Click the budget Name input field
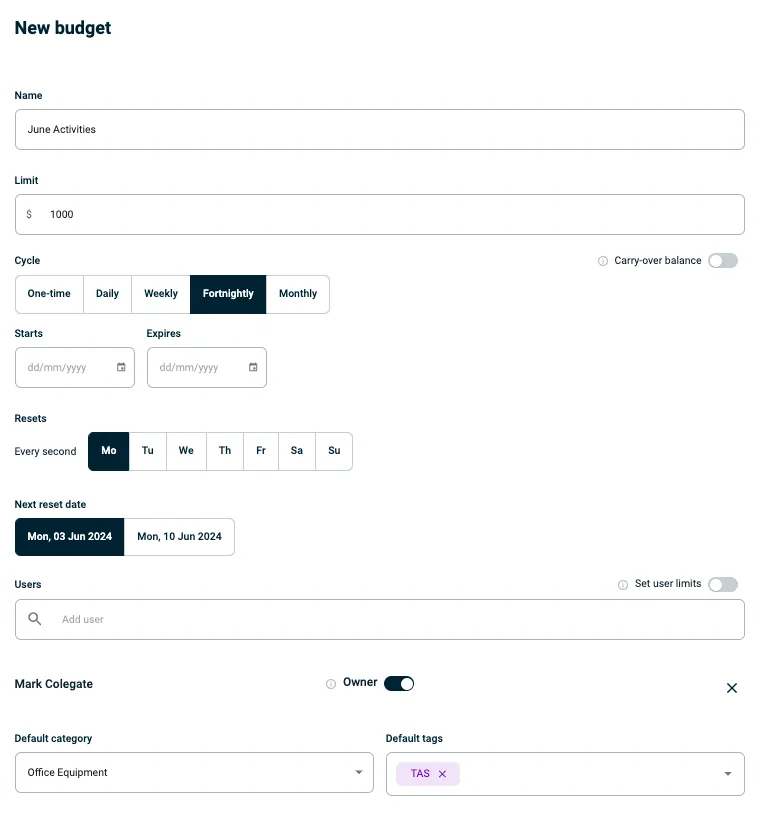Image resolution: width=772 pixels, height=819 pixels. click(x=380, y=130)
